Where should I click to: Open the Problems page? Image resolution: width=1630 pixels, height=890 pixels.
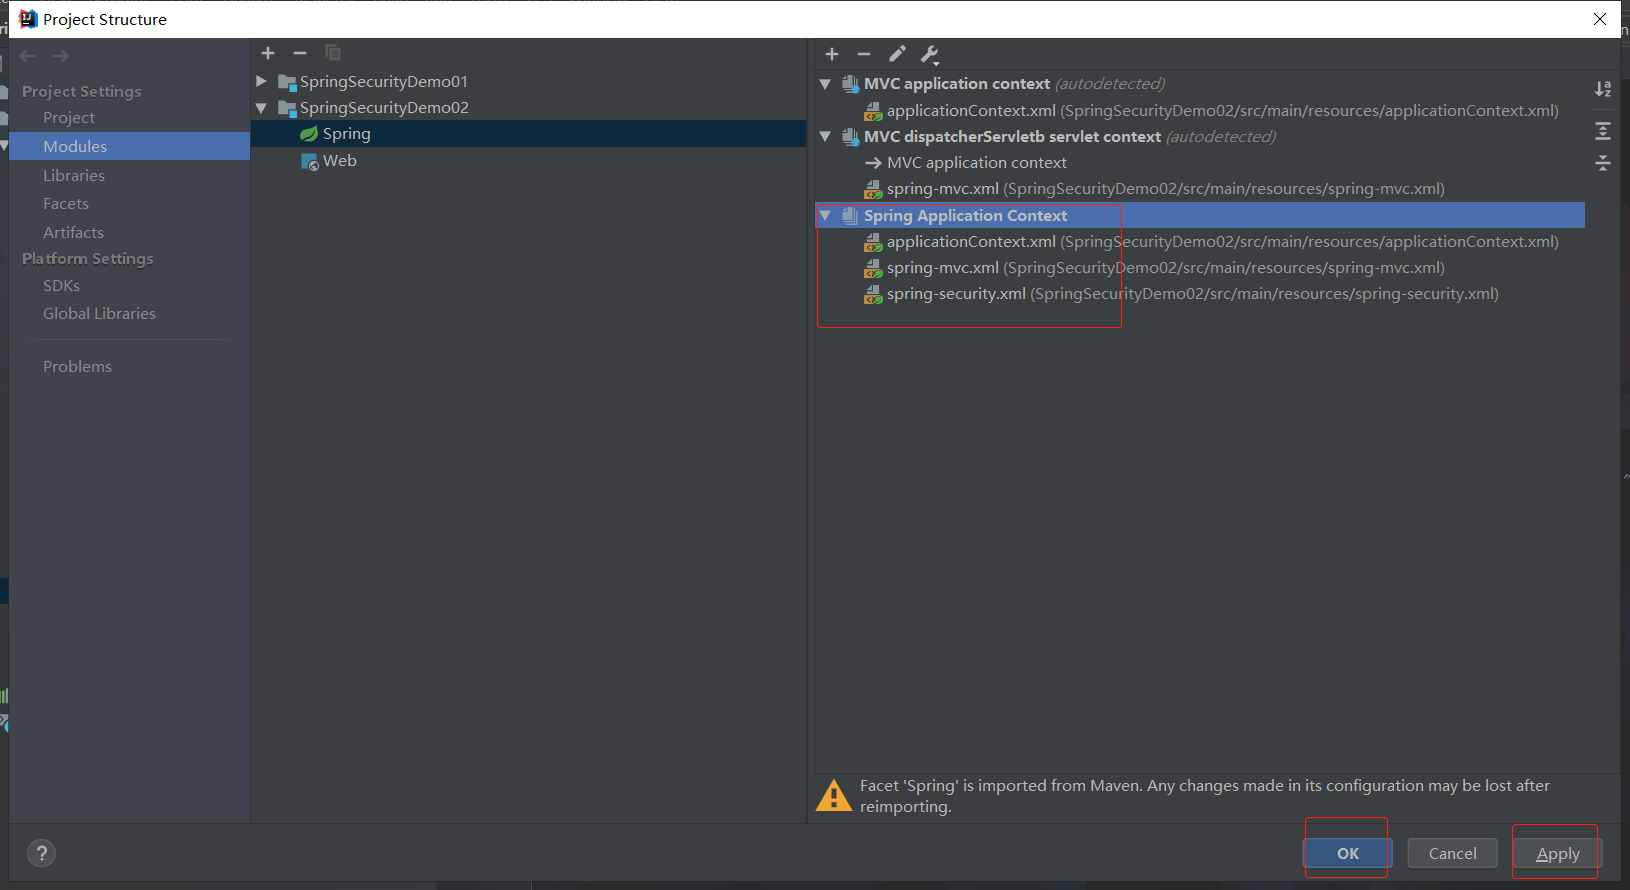click(x=77, y=367)
